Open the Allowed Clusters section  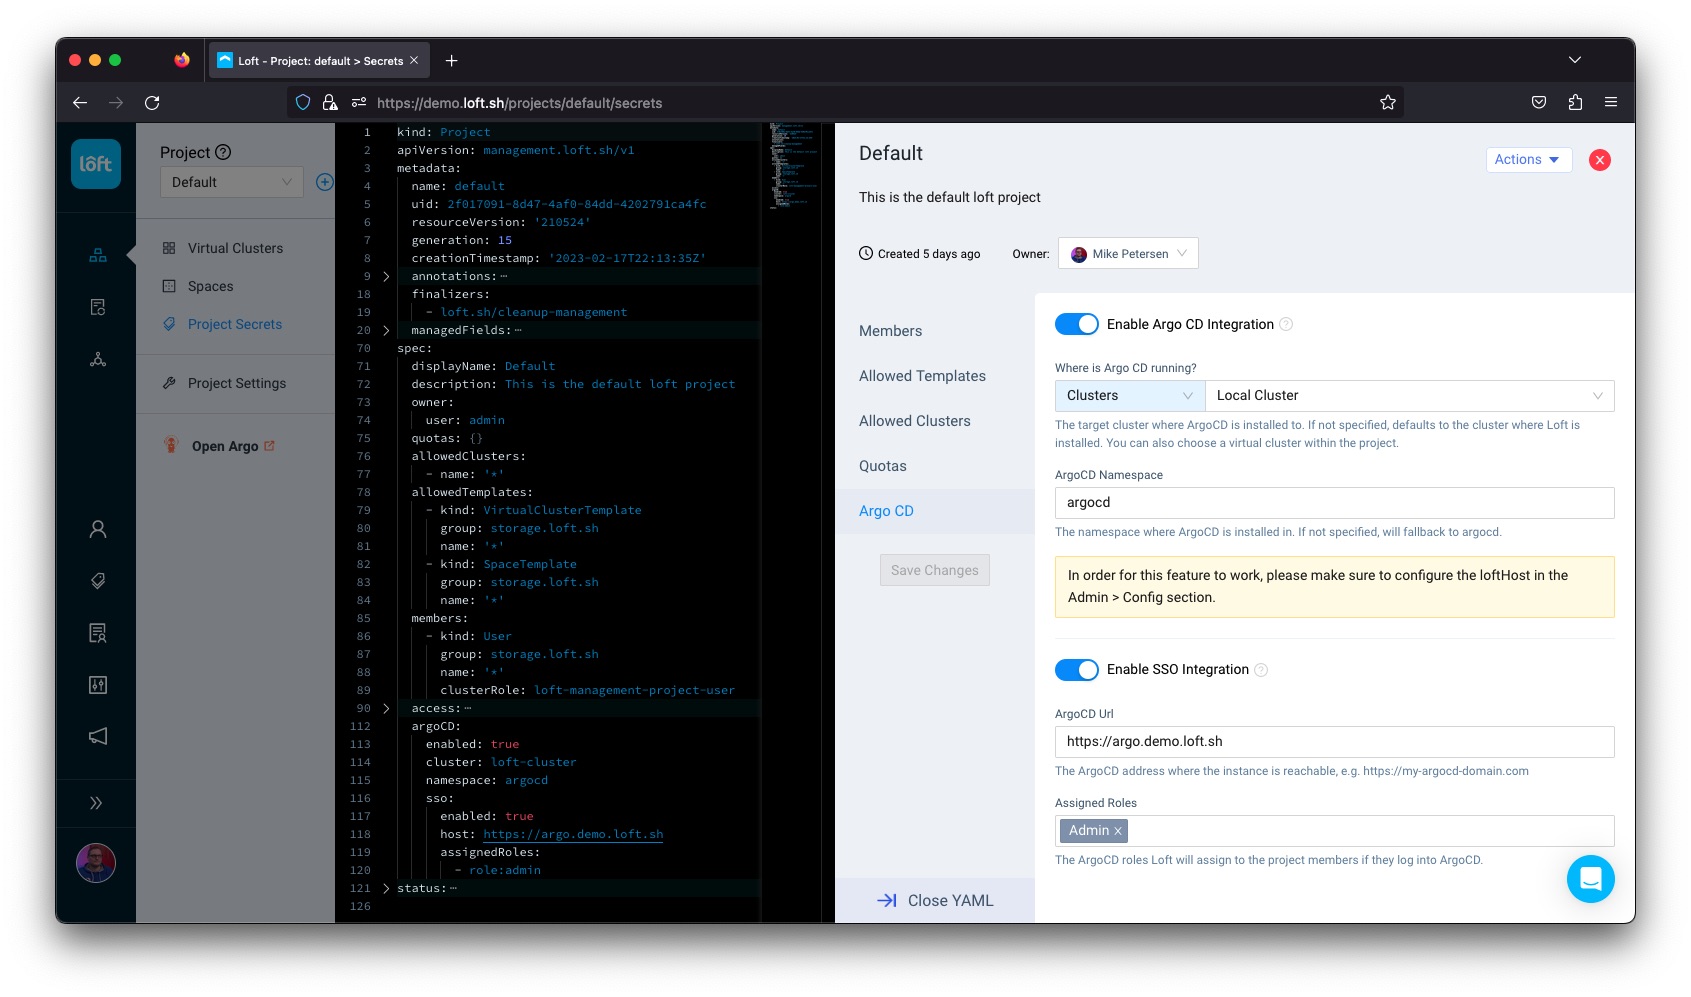click(914, 421)
